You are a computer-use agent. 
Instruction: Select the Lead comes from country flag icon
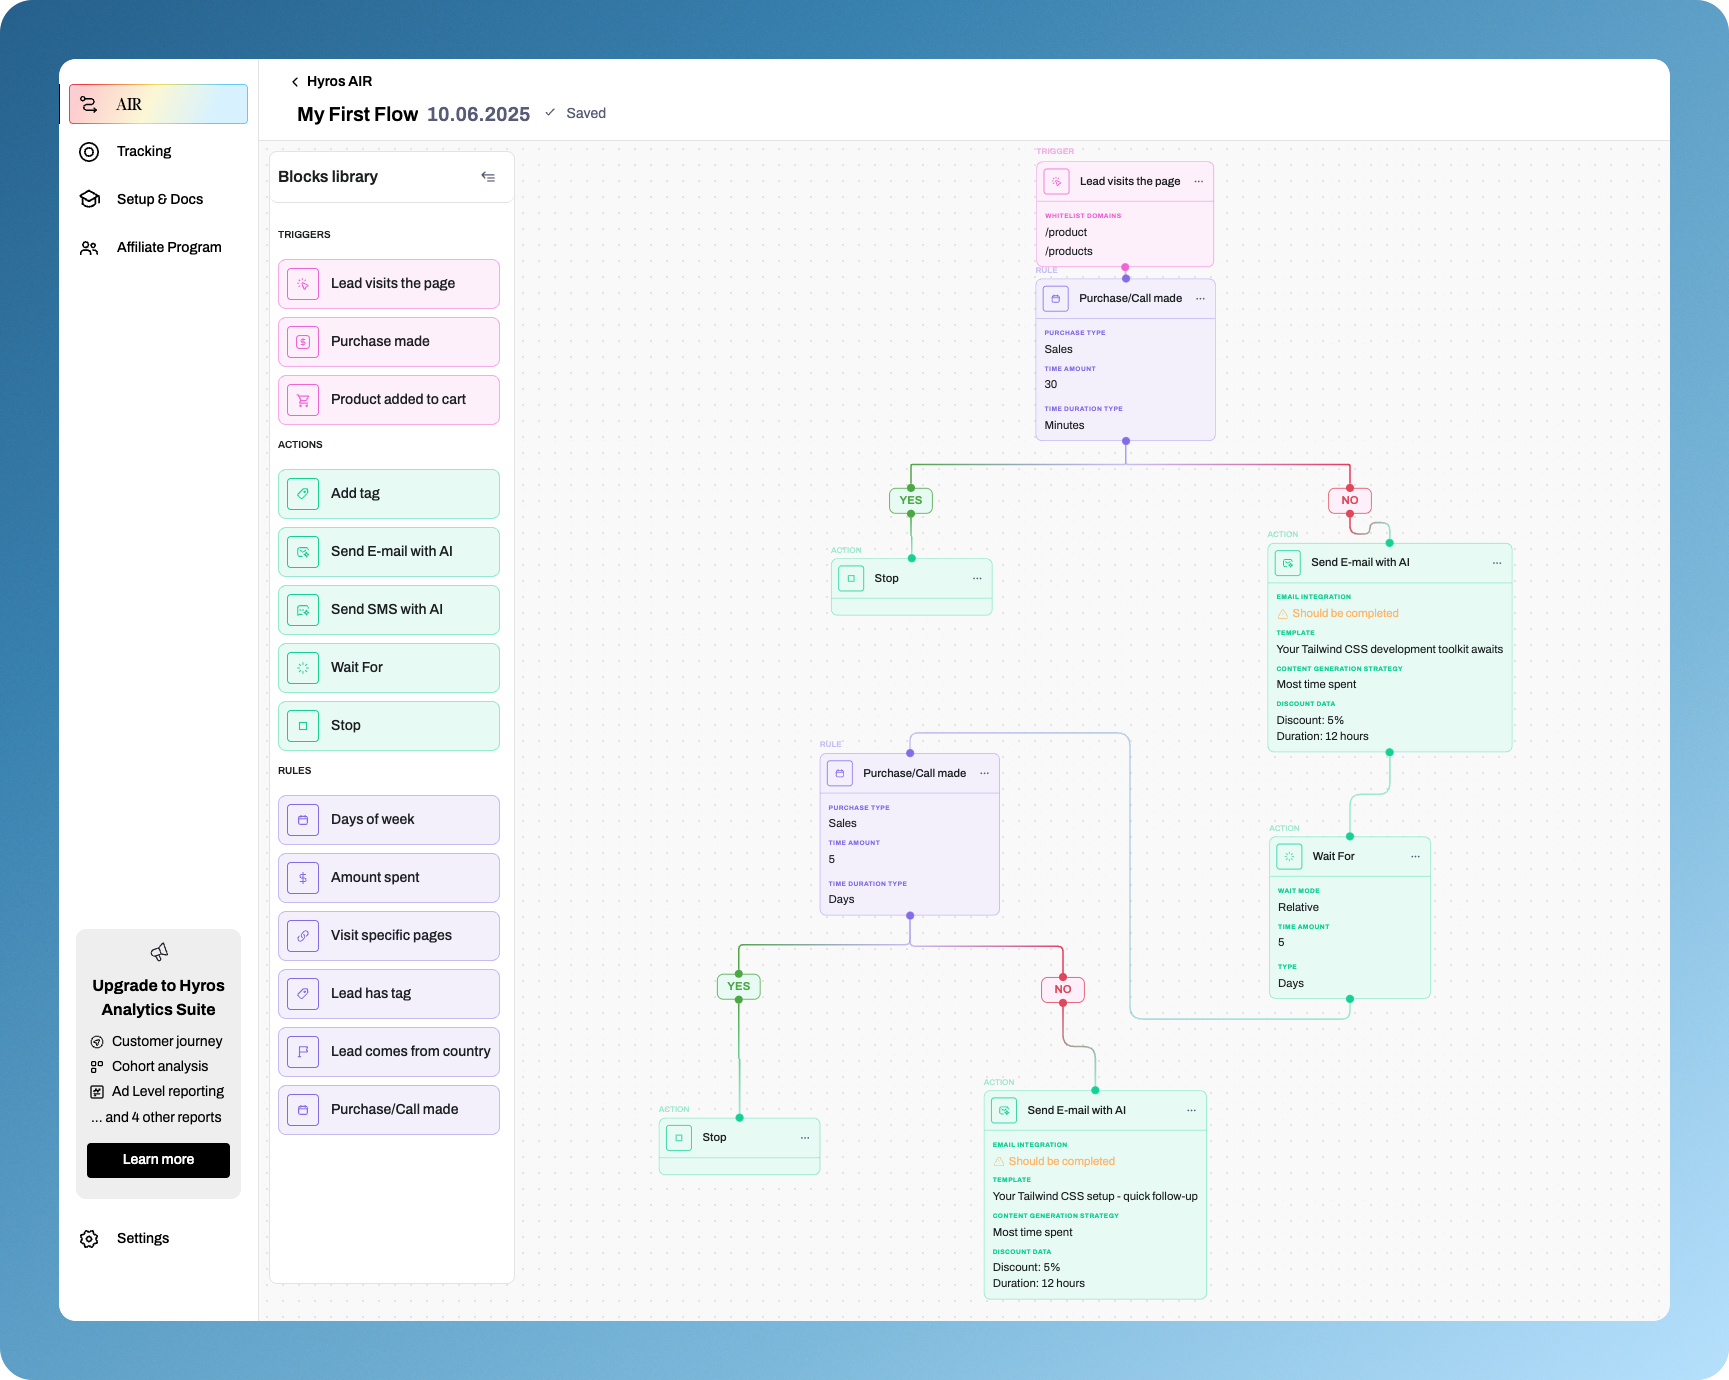[303, 1052]
